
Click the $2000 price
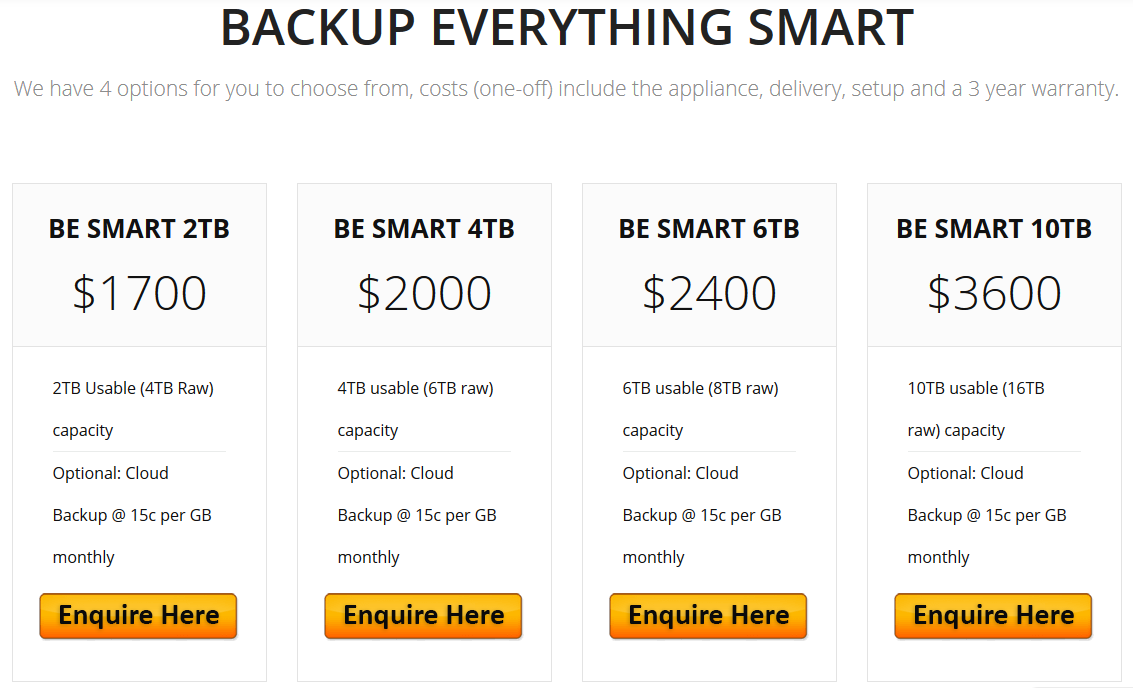coord(424,293)
